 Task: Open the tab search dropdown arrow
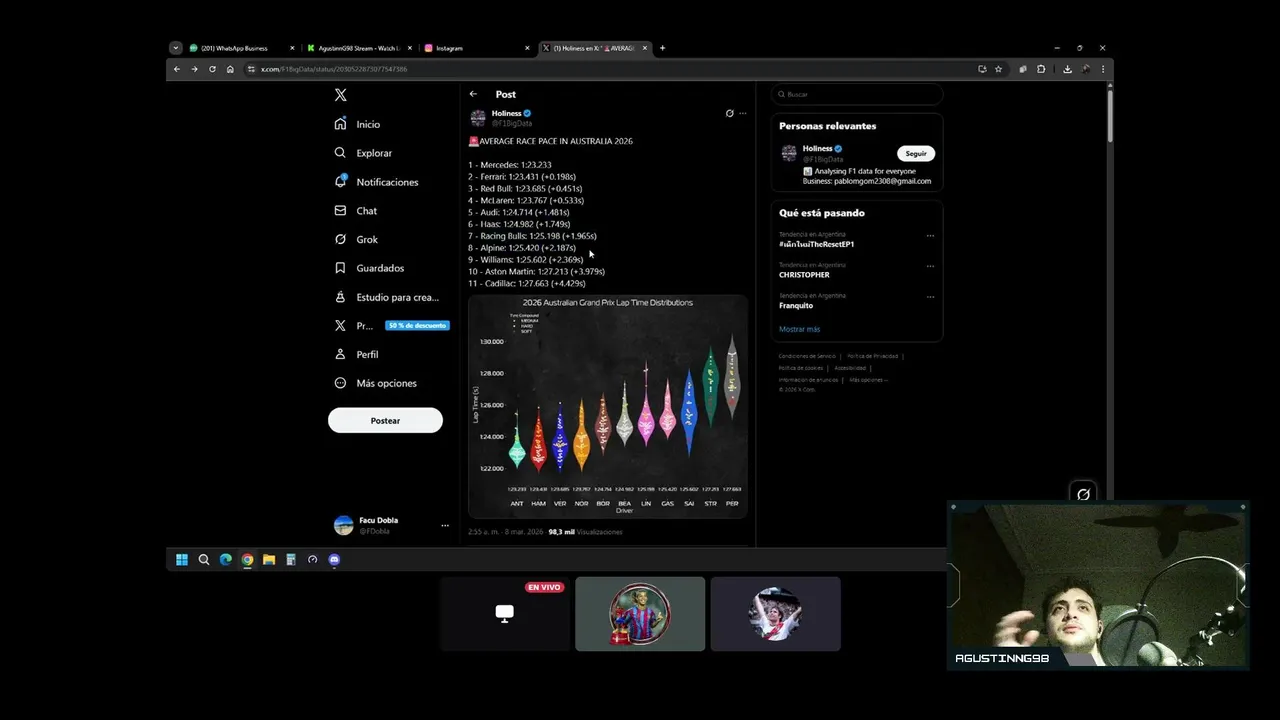coord(176,48)
